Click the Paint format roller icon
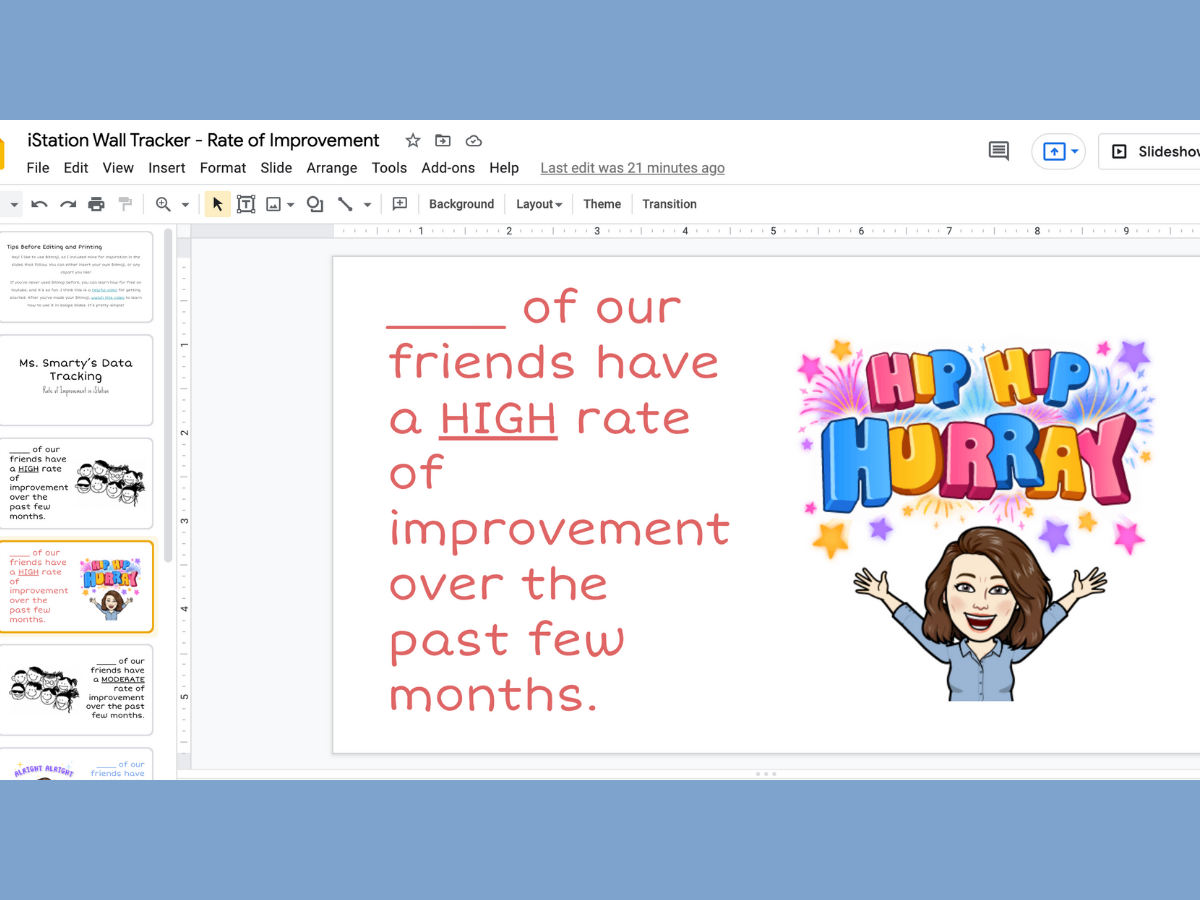Viewport: 1200px width, 900px height. pyautogui.click(x=125, y=204)
